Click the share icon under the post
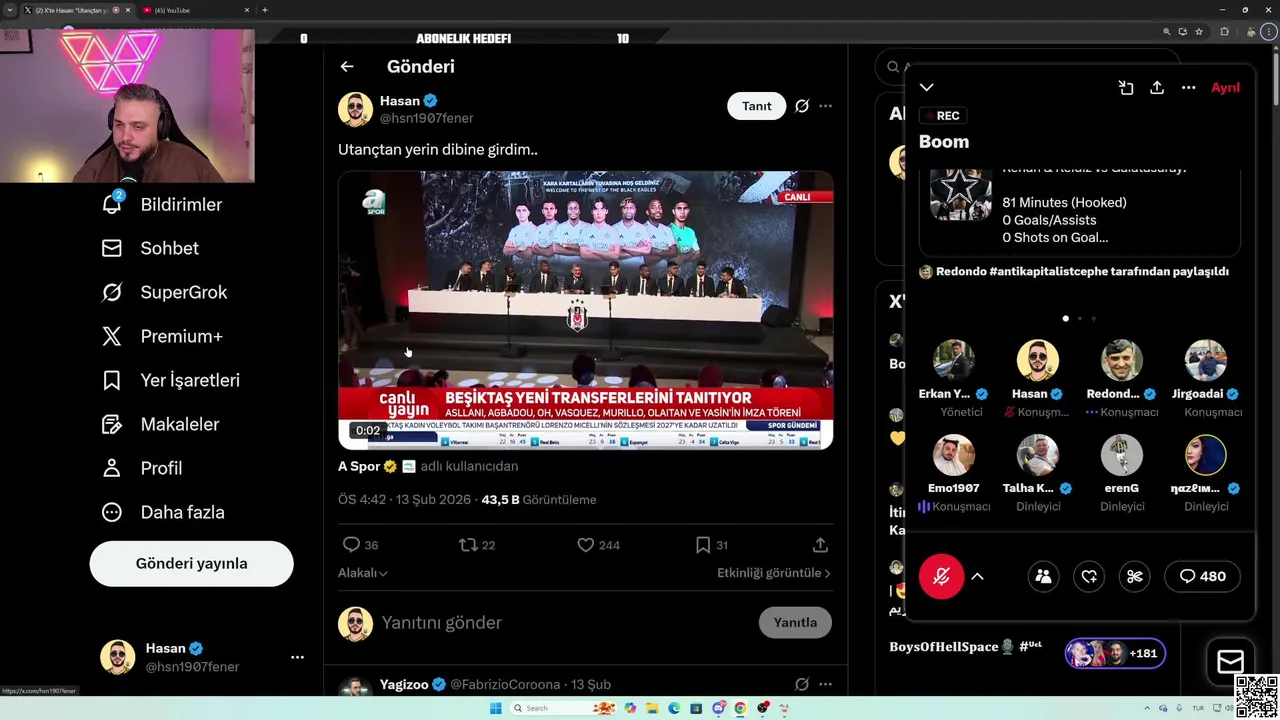 820,545
